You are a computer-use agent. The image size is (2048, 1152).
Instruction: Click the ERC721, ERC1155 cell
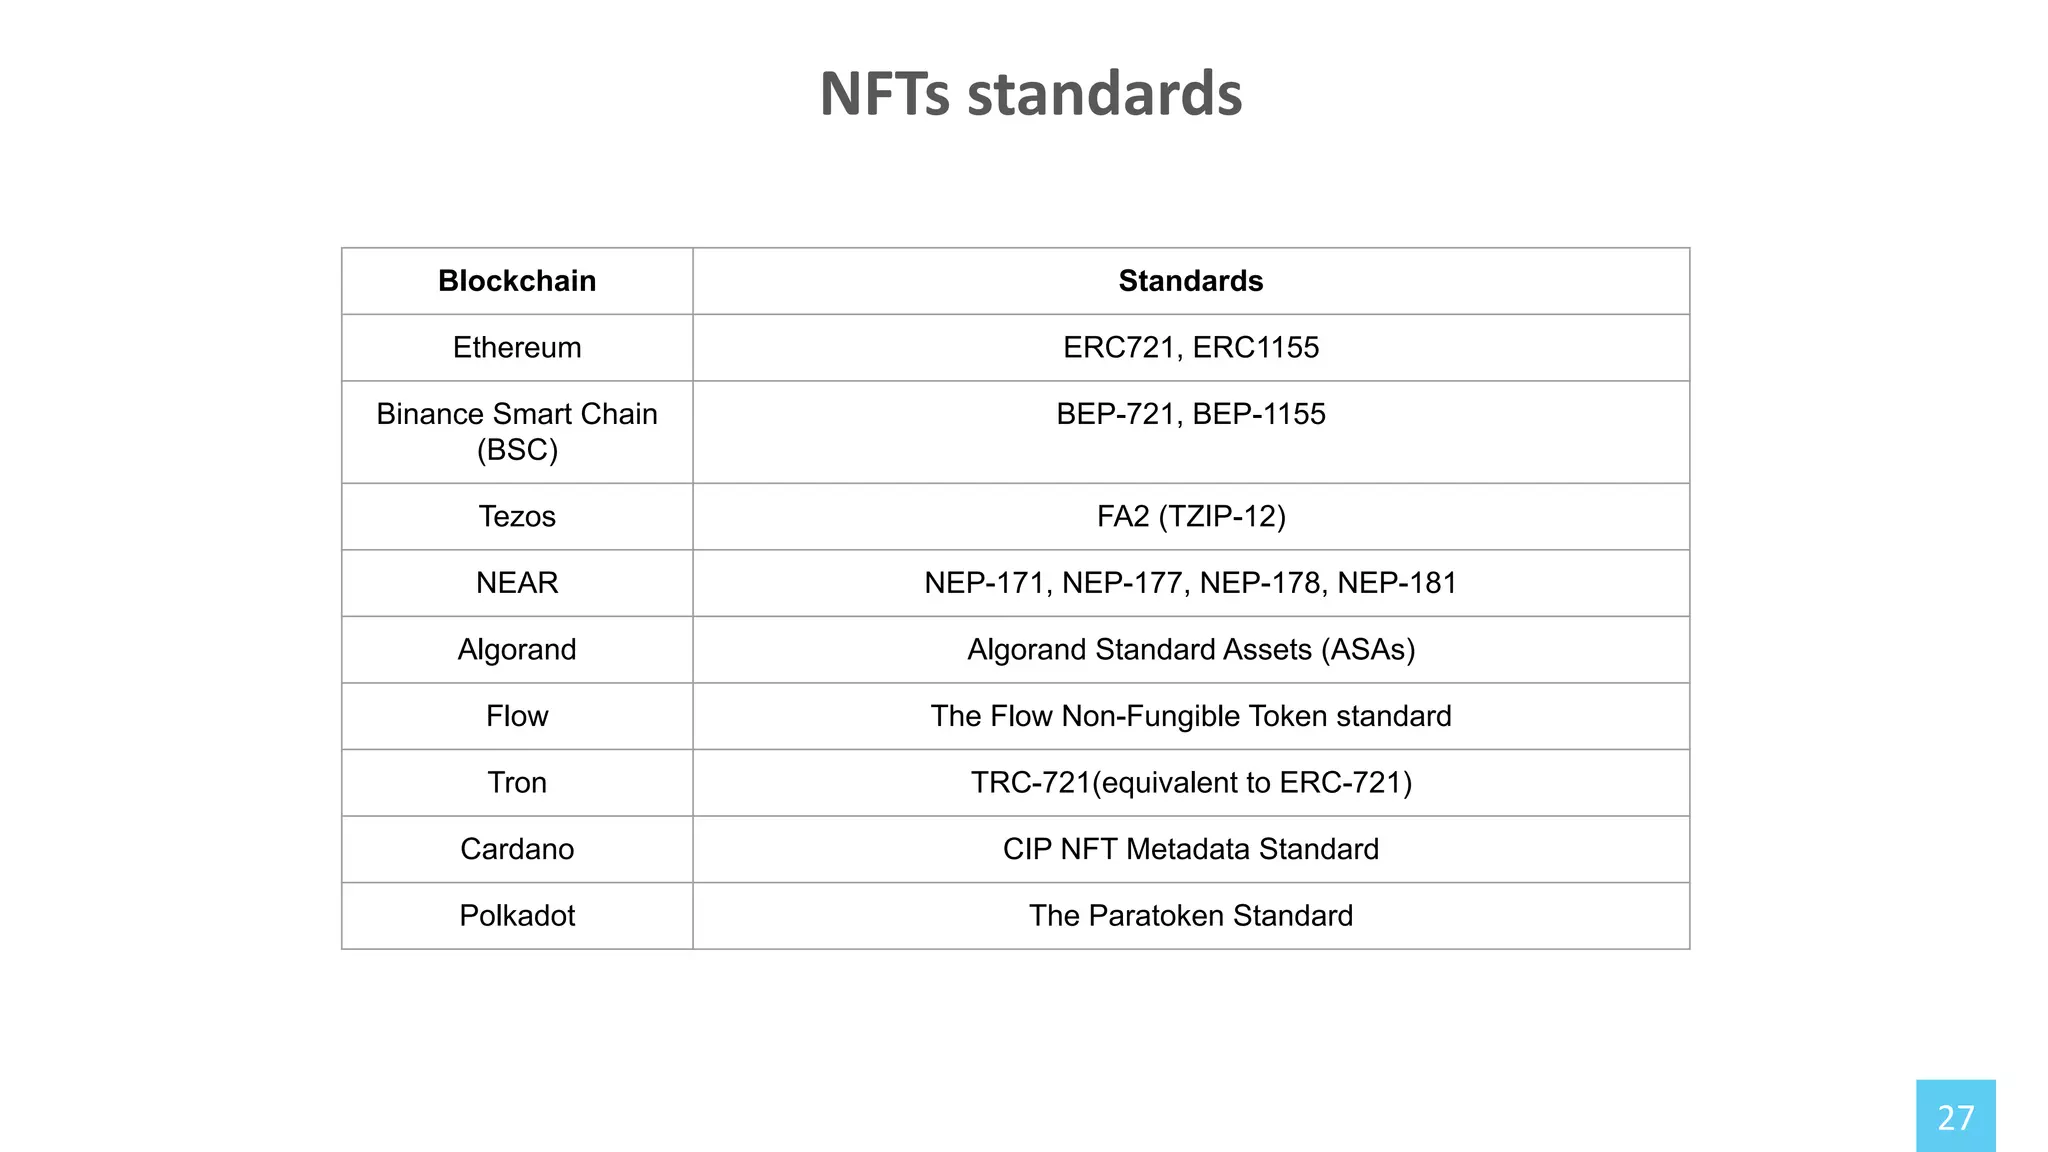[x=1190, y=347]
